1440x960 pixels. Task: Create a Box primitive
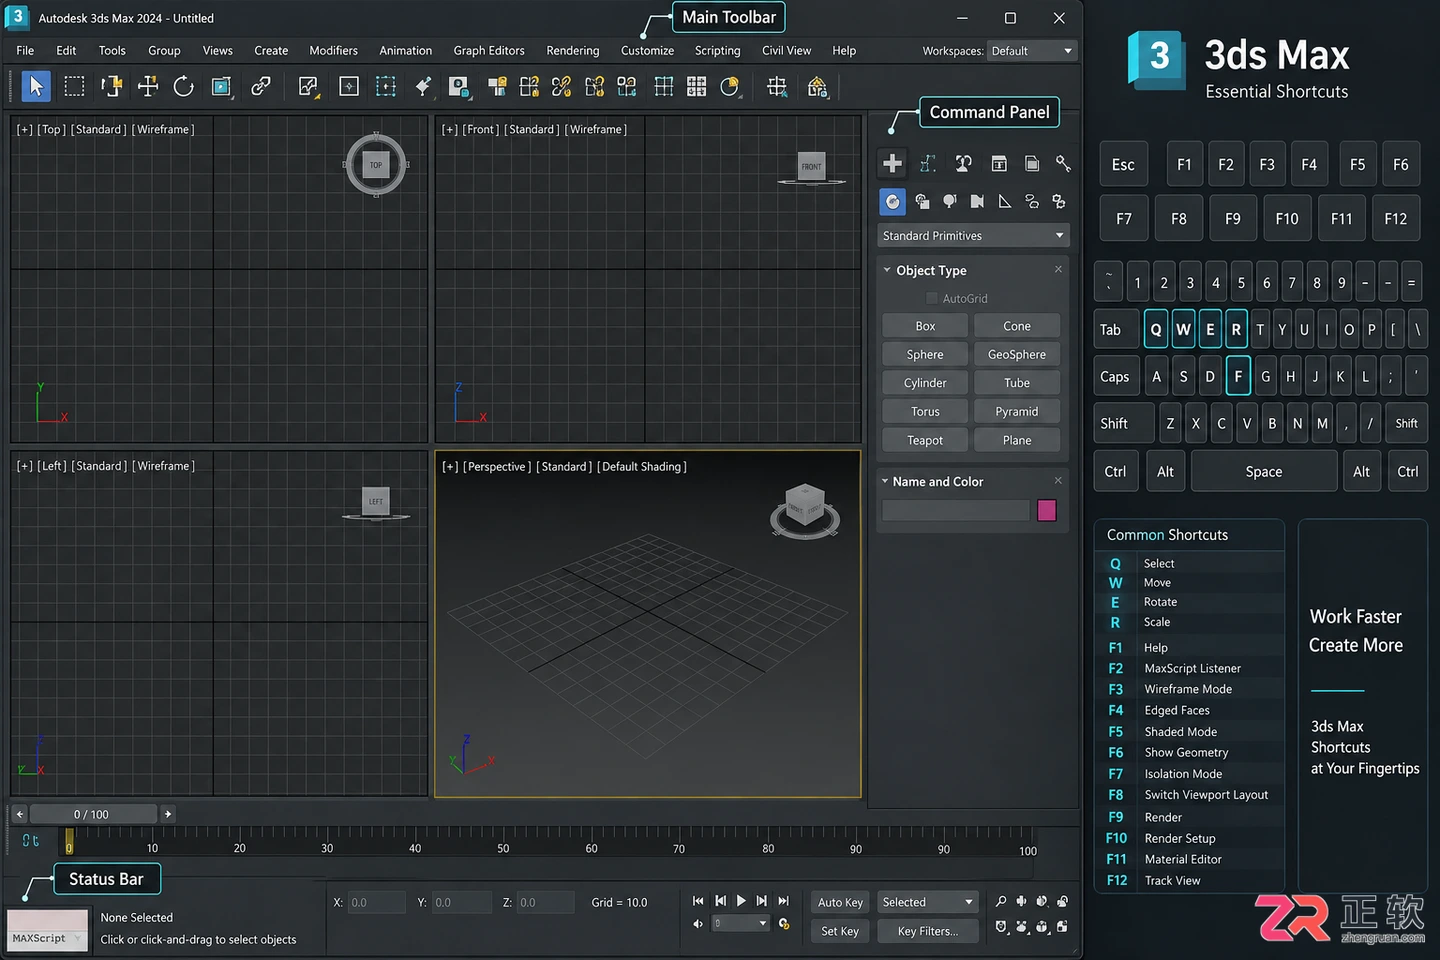pyautogui.click(x=925, y=326)
